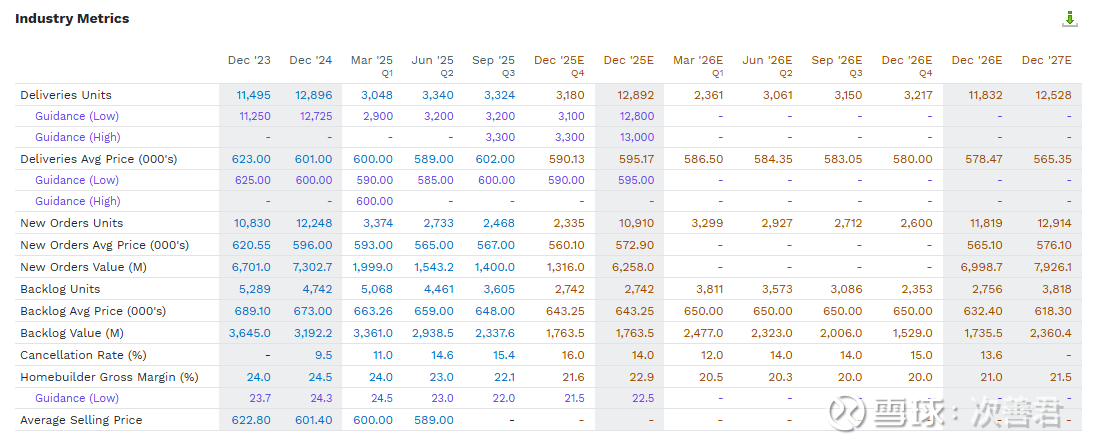Click the Average Selling Price row label
The image size is (1096, 447).
pyautogui.click(x=81, y=420)
